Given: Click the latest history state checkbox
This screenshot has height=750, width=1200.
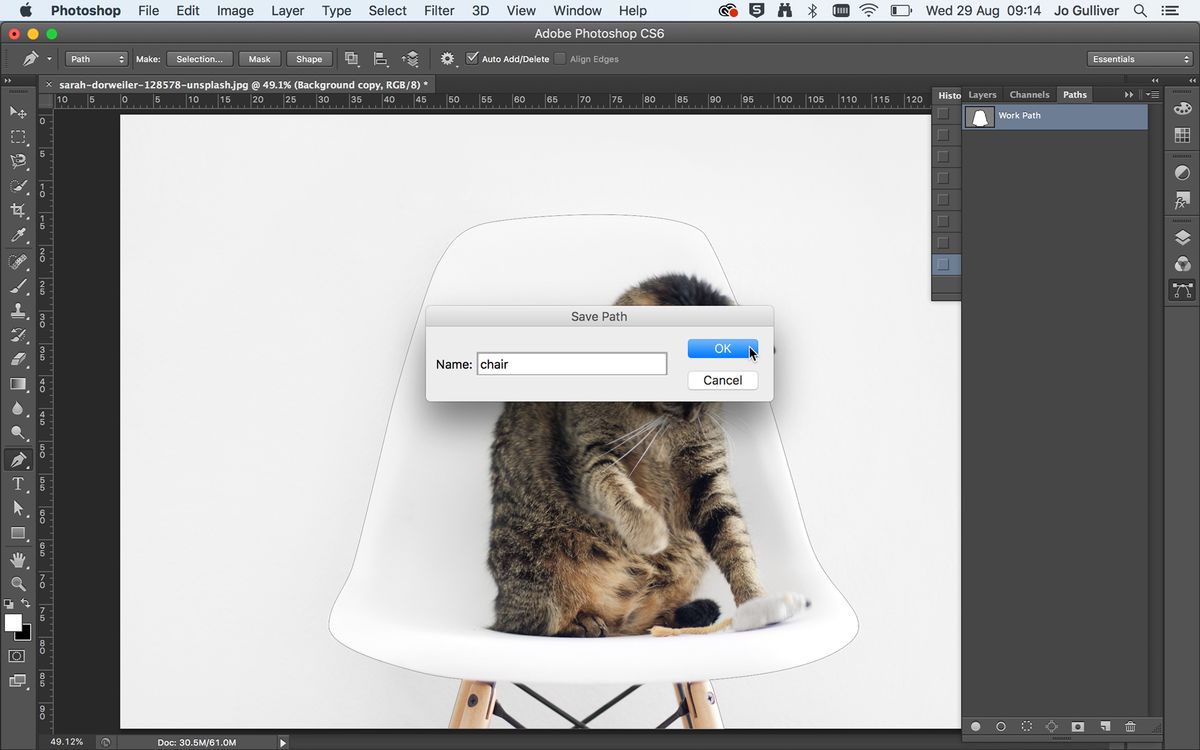Looking at the screenshot, I should tap(943, 265).
